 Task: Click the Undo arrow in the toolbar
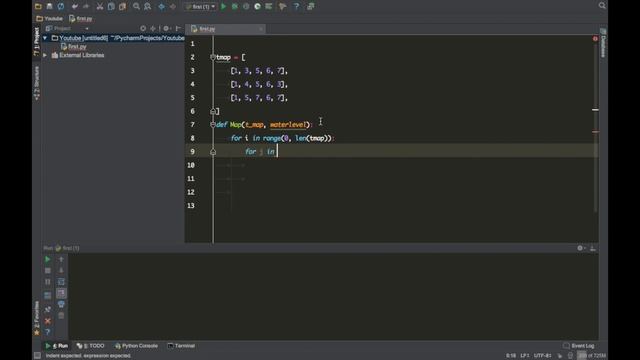(x=74, y=7)
